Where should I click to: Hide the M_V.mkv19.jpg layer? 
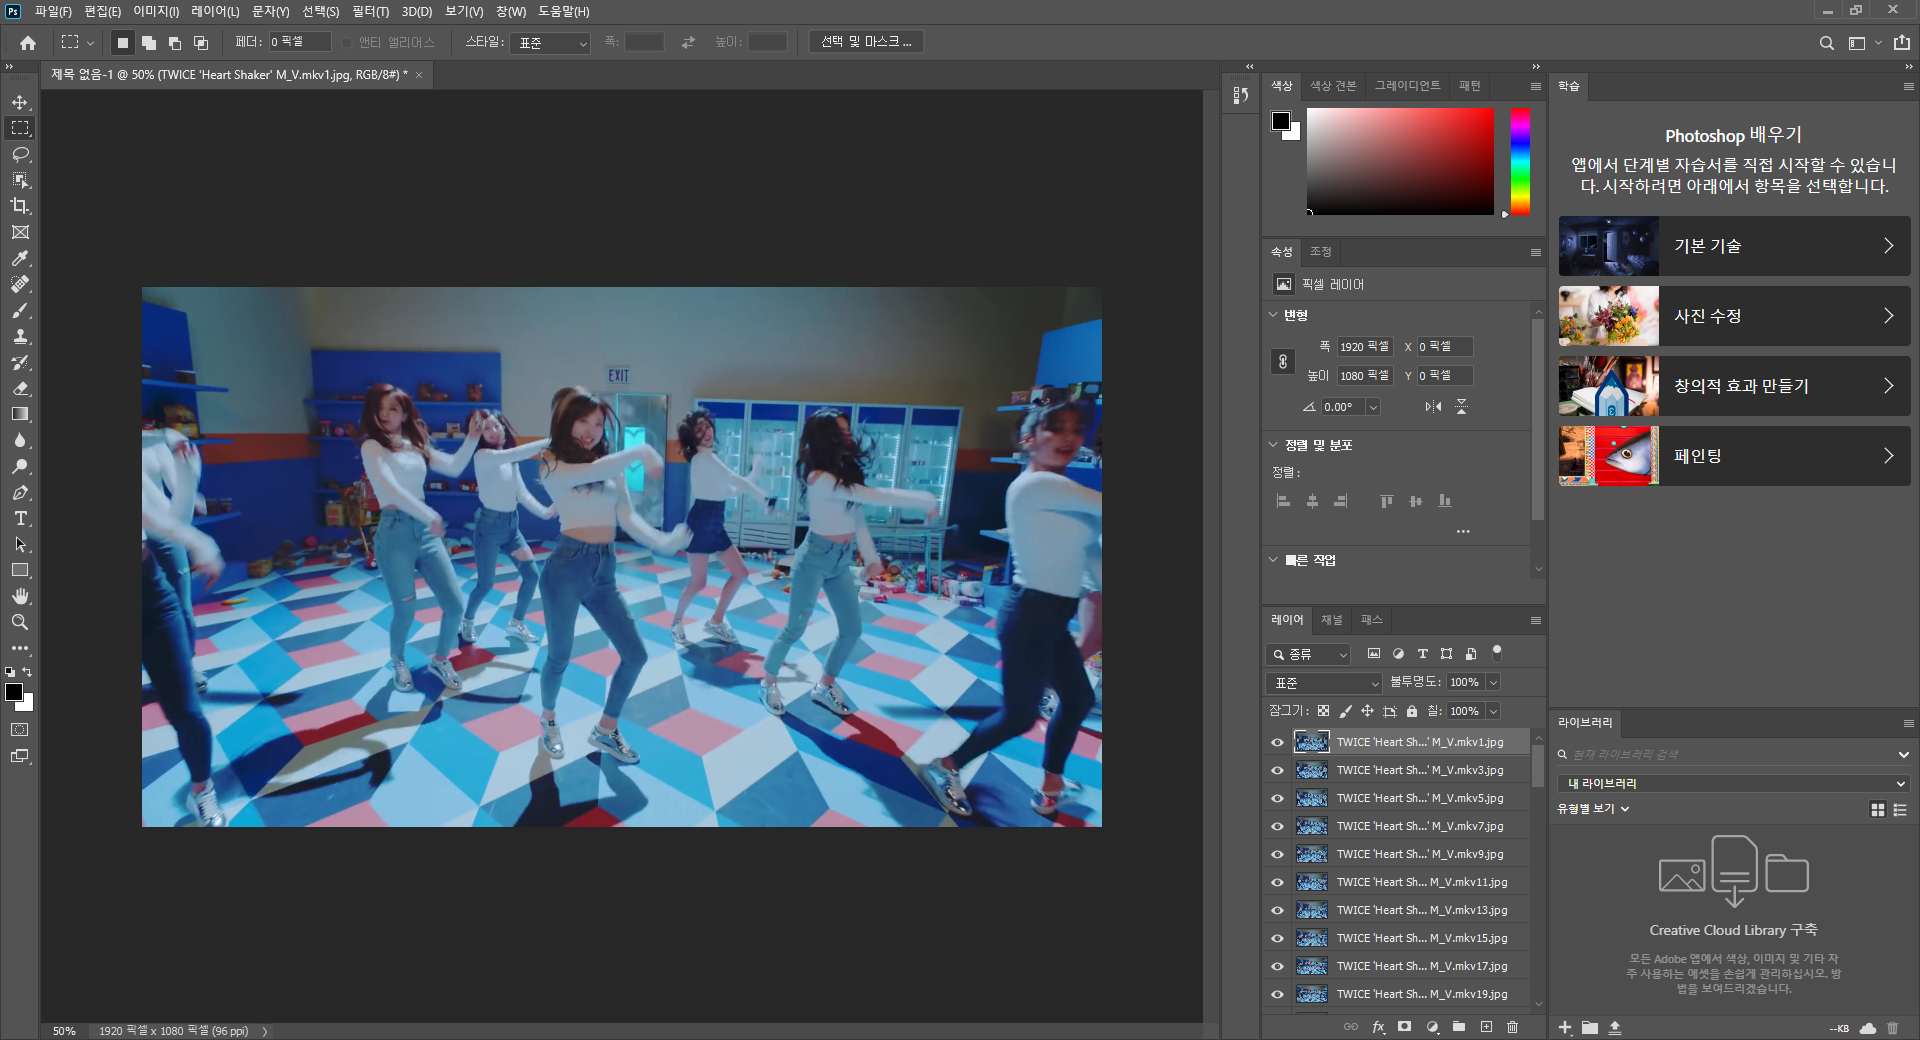coord(1277,994)
